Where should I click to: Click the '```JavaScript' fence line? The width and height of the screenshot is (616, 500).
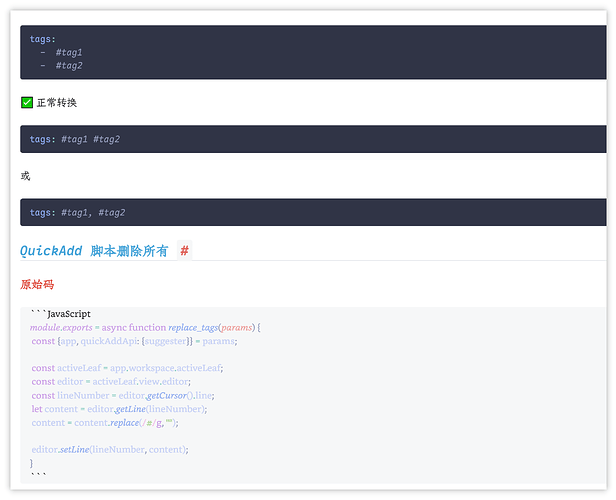[61, 313]
